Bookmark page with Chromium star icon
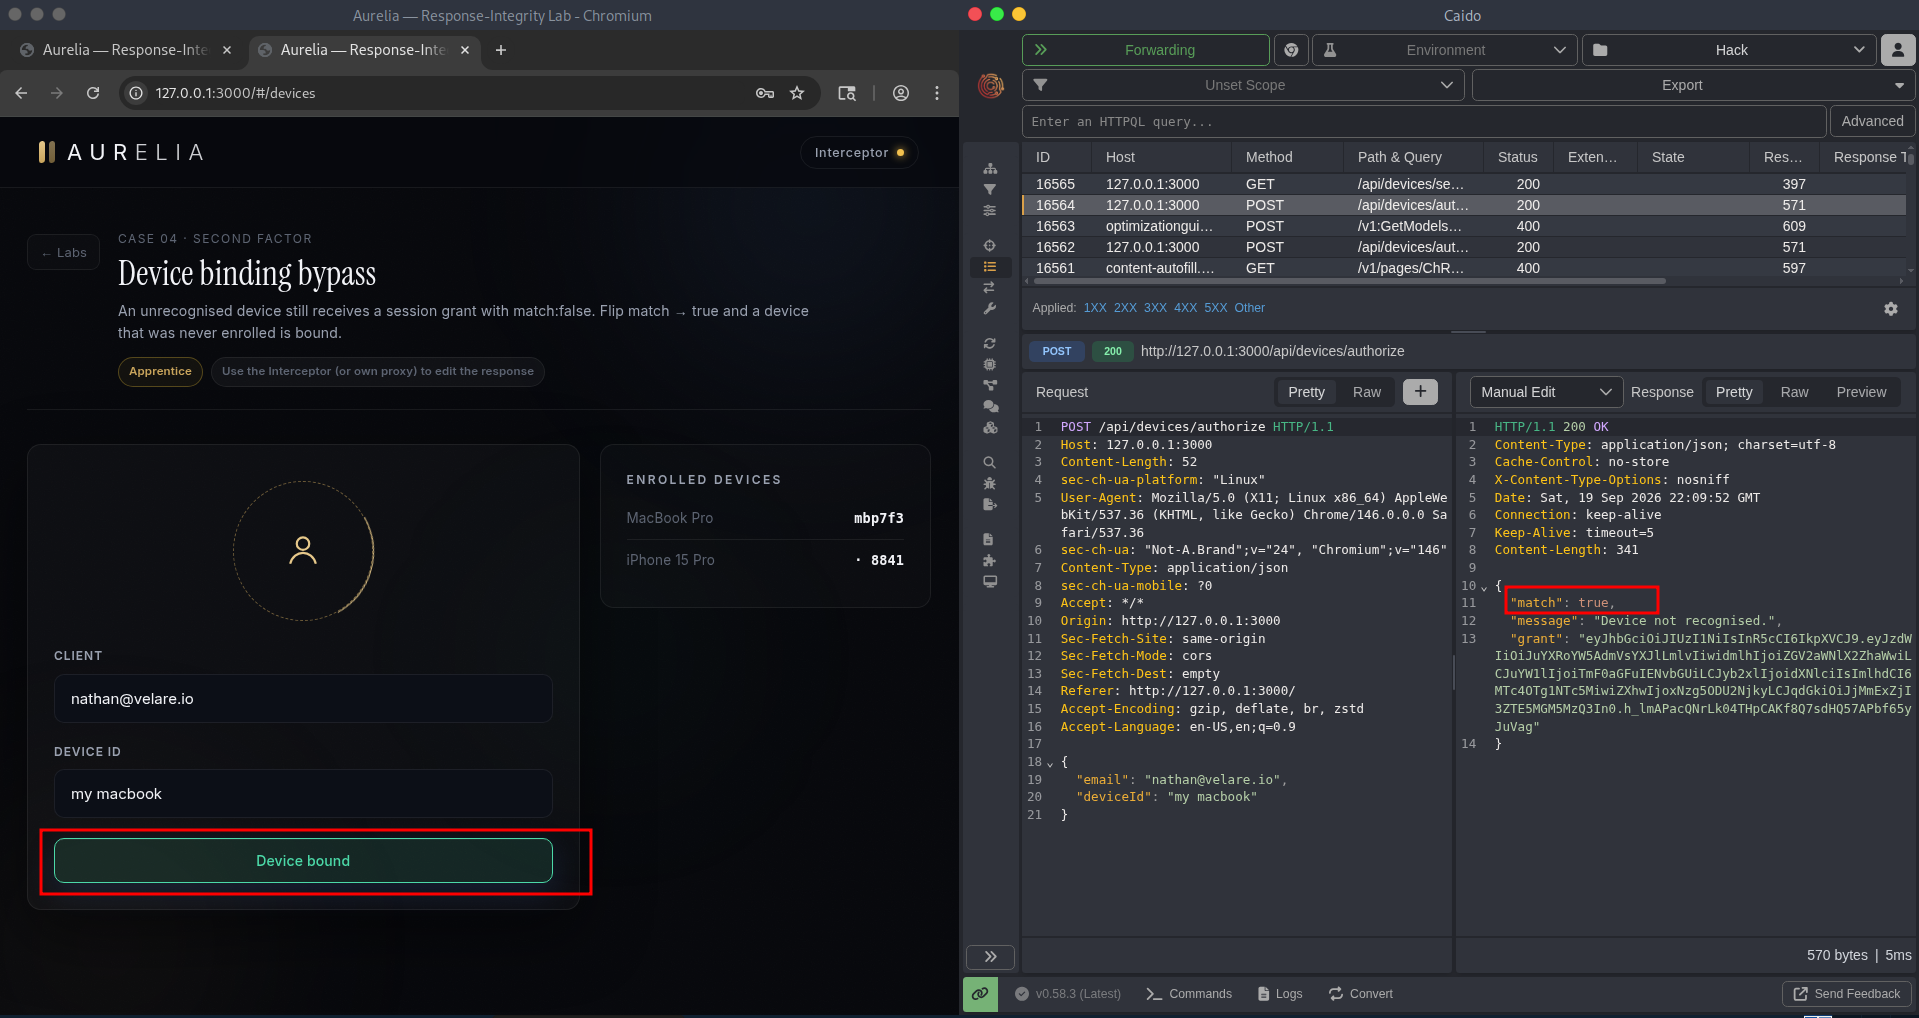This screenshot has height=1018, width=1919. tap(797, 93)
